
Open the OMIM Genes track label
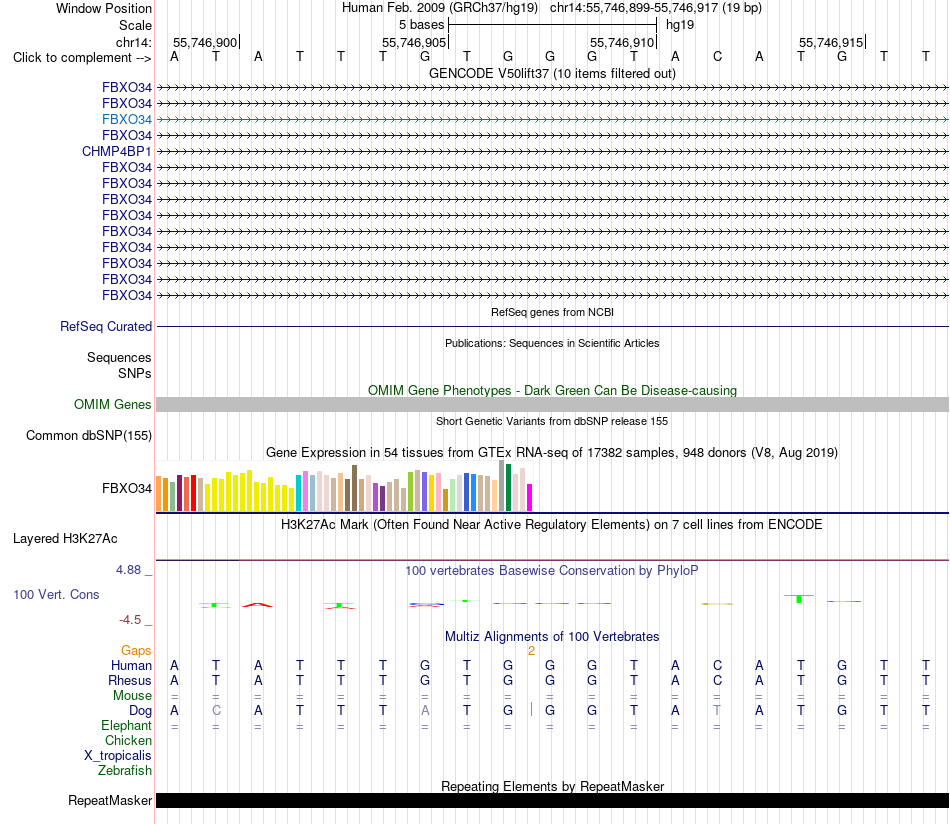(113, 404)
